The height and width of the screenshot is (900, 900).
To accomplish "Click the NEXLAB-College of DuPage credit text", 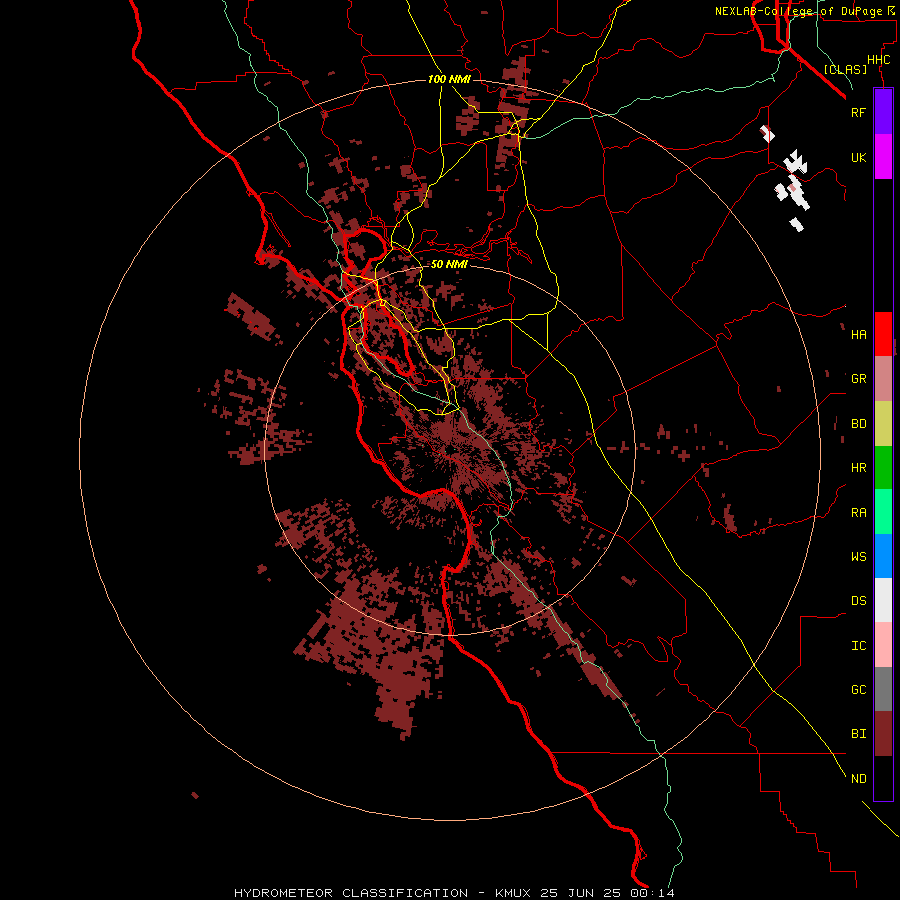I will coord(804,11).
